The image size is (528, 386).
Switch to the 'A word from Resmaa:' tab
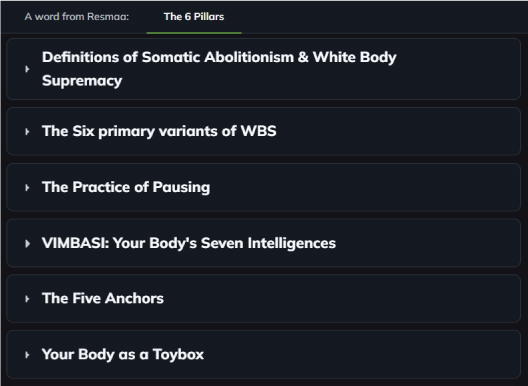coord(77,17)
